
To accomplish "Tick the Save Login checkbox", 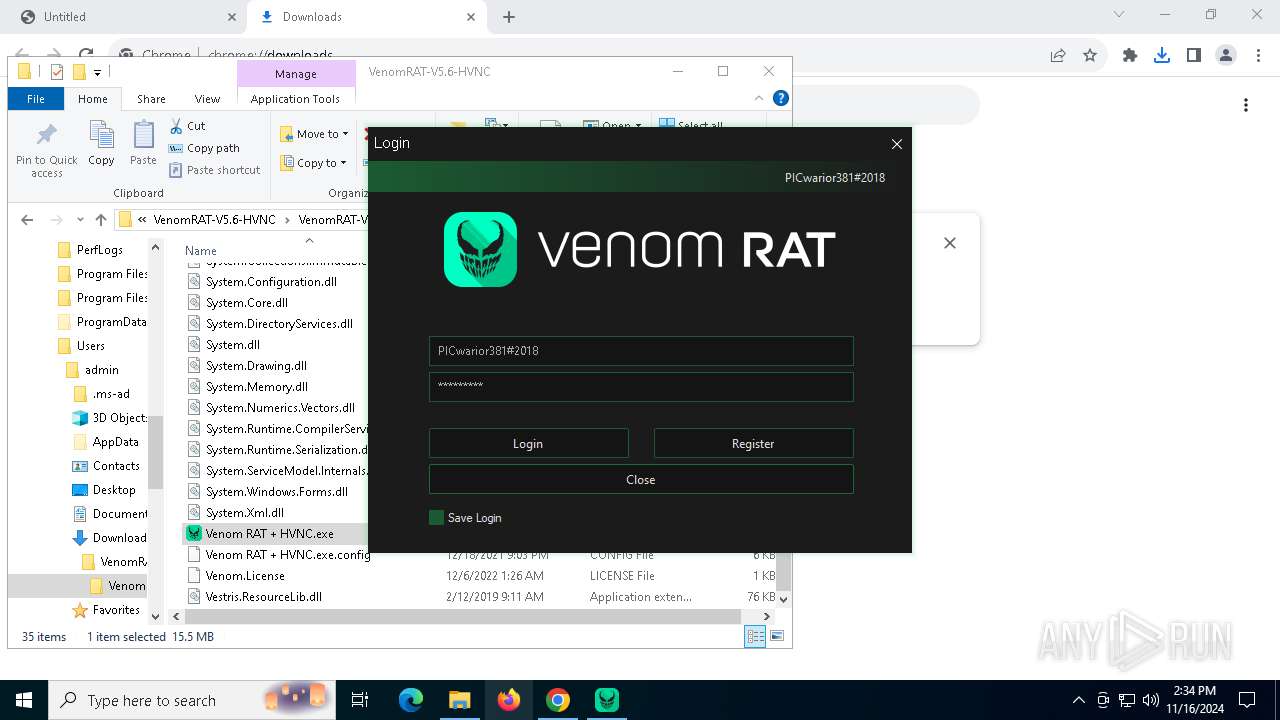I will click(x=436, y=518).
